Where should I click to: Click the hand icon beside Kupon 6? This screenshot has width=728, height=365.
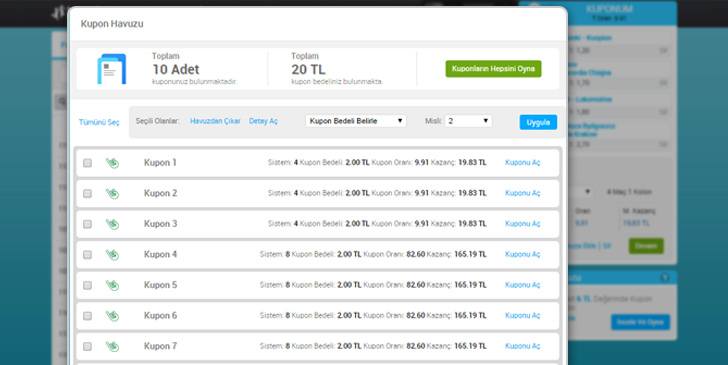pos(112,316)
